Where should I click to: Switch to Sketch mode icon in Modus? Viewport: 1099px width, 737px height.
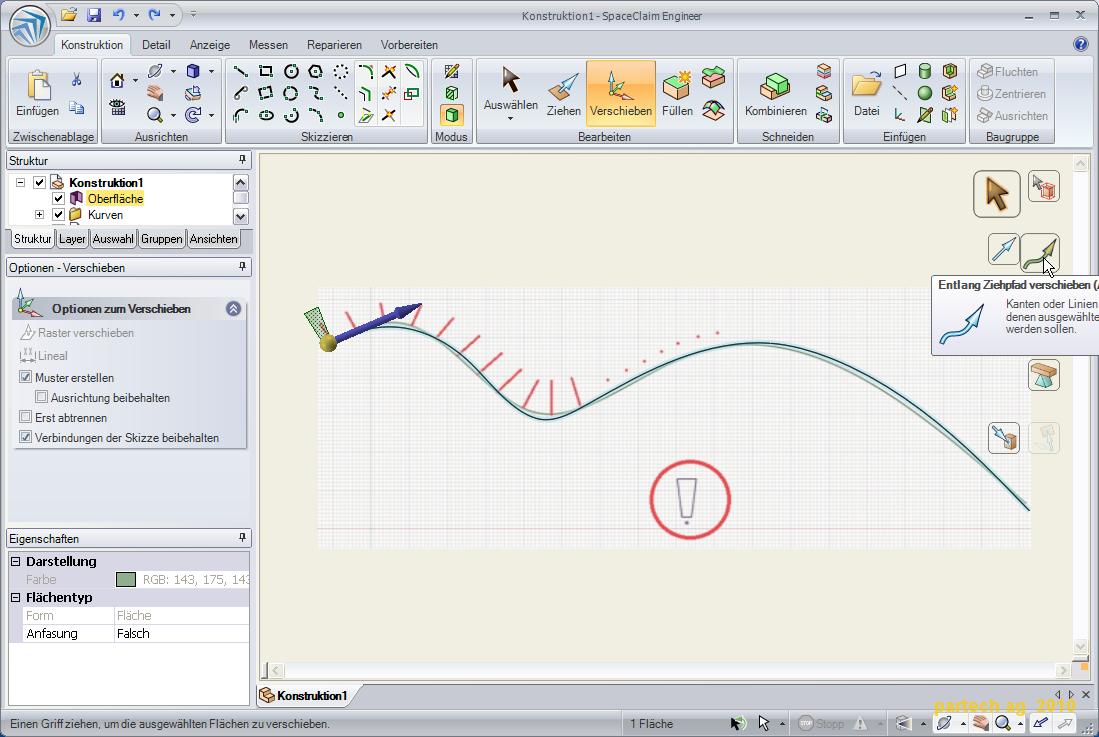451,71
